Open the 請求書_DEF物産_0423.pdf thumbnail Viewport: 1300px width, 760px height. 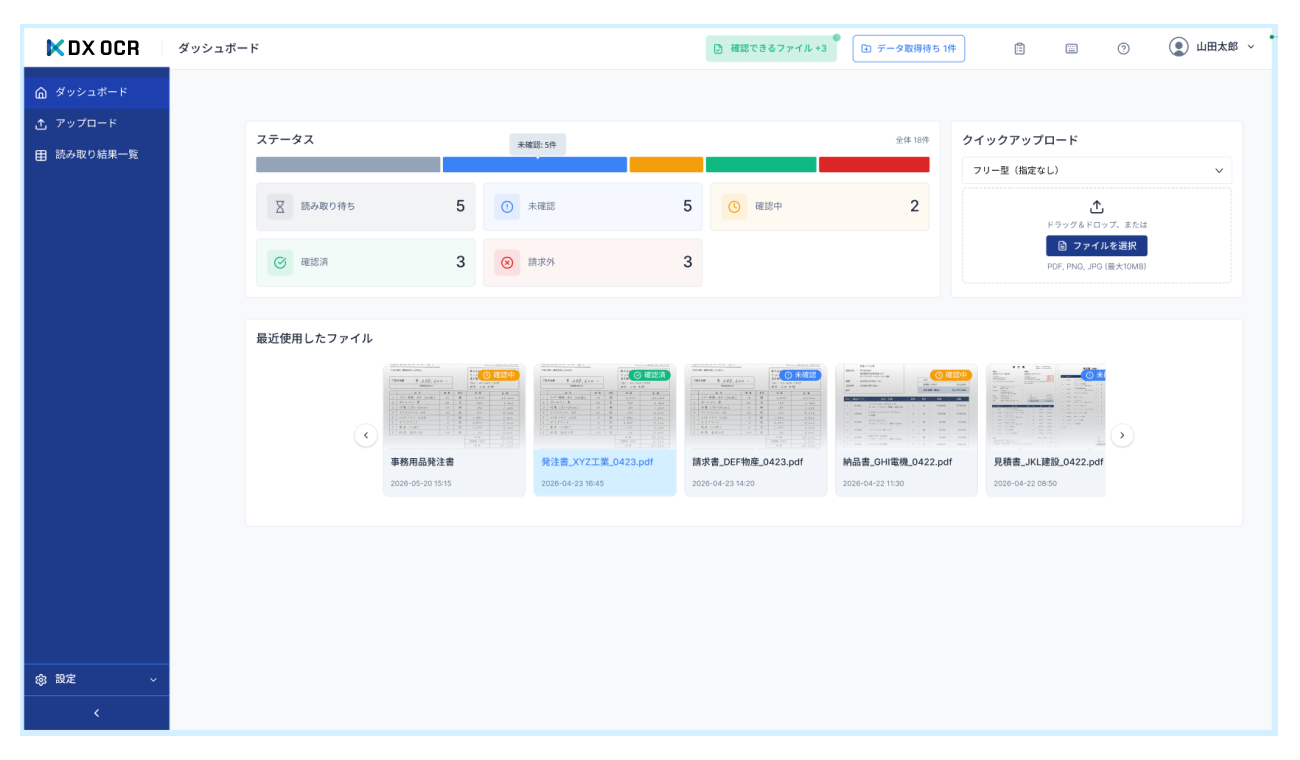point(756,406)
